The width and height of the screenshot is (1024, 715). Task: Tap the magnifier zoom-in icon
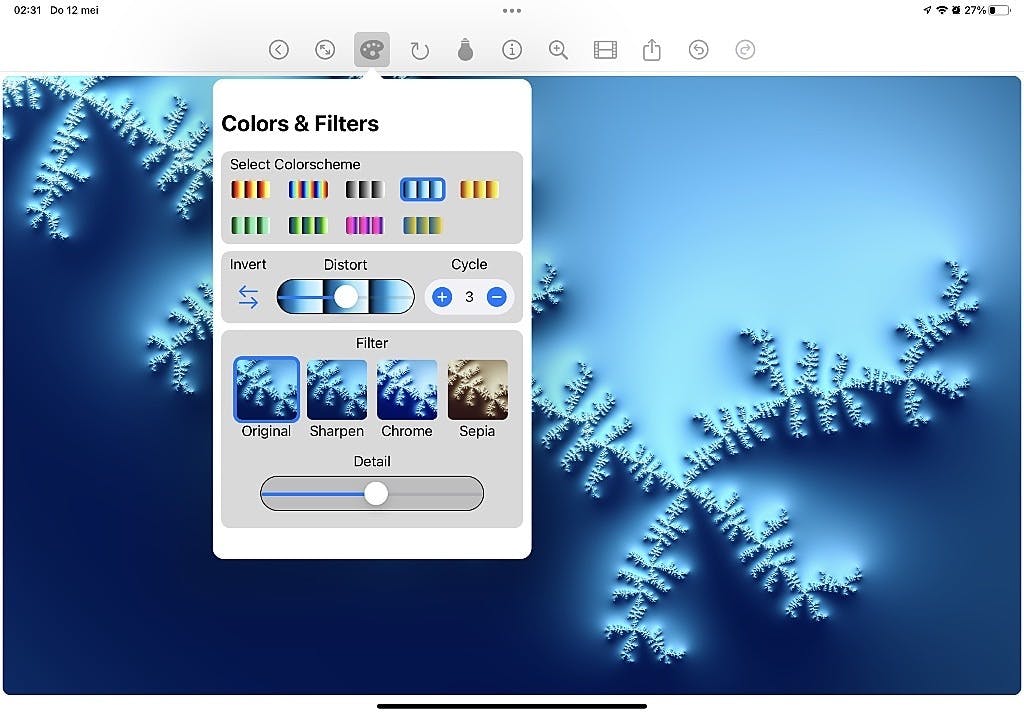pos(558,50)
